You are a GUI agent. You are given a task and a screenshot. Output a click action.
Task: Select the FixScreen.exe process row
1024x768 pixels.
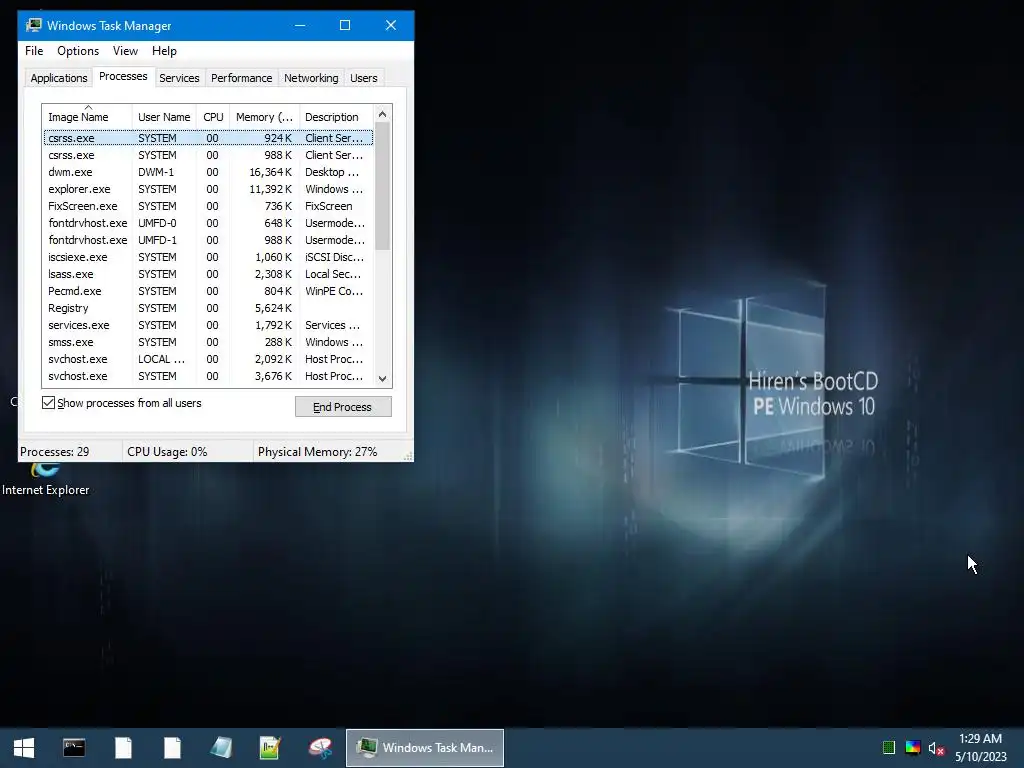pos(208,206)
